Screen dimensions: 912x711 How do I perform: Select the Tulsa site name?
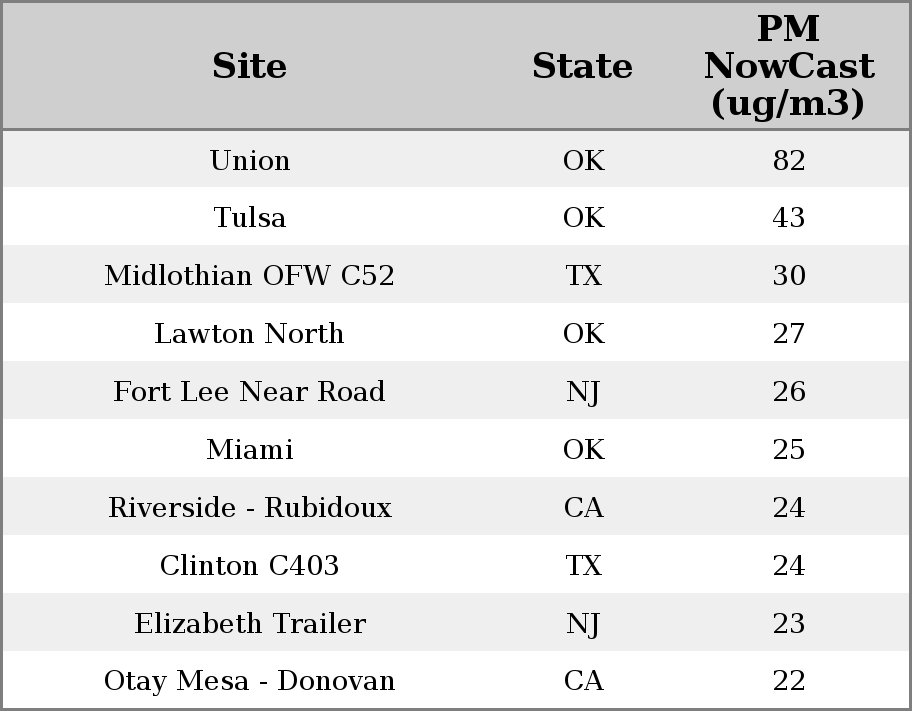pyautogui.click(x=249, y=218)
